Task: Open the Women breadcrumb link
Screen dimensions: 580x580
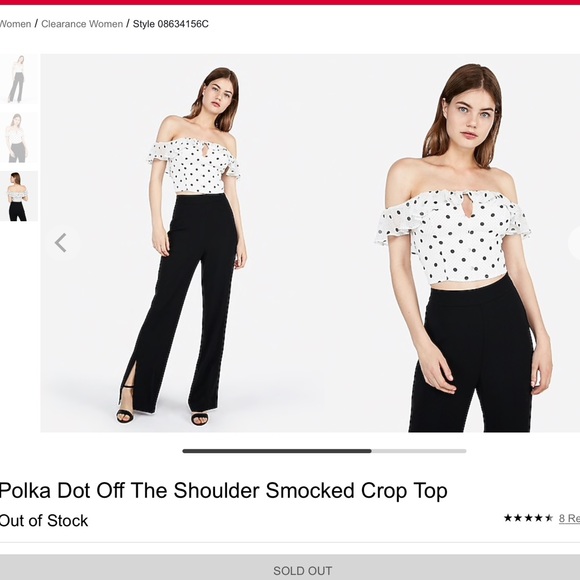Action: click(x=15, y=24)
